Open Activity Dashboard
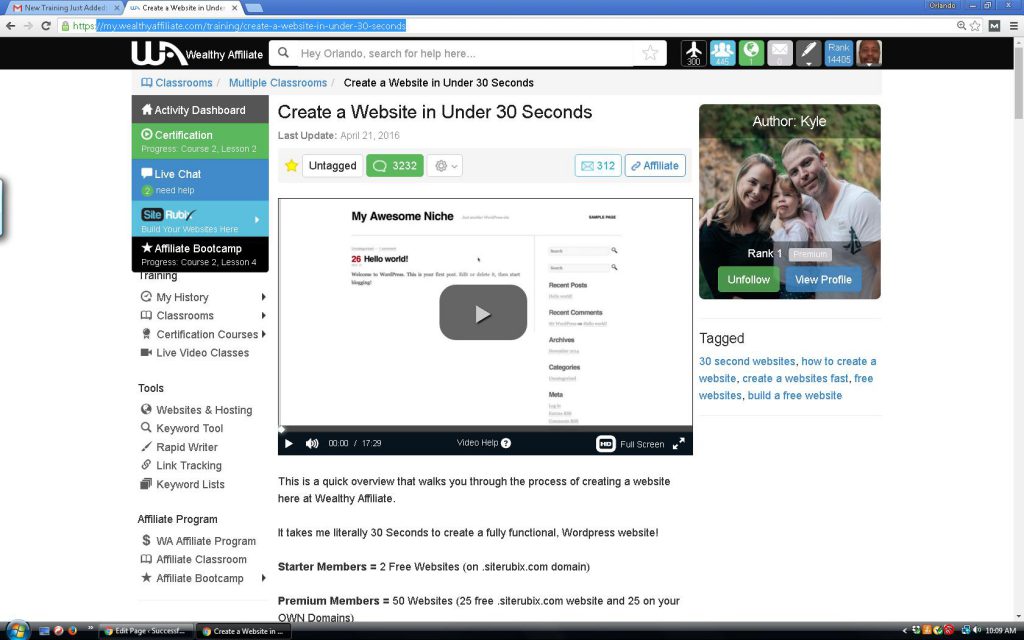1024x640 pixels. (200, 110)
